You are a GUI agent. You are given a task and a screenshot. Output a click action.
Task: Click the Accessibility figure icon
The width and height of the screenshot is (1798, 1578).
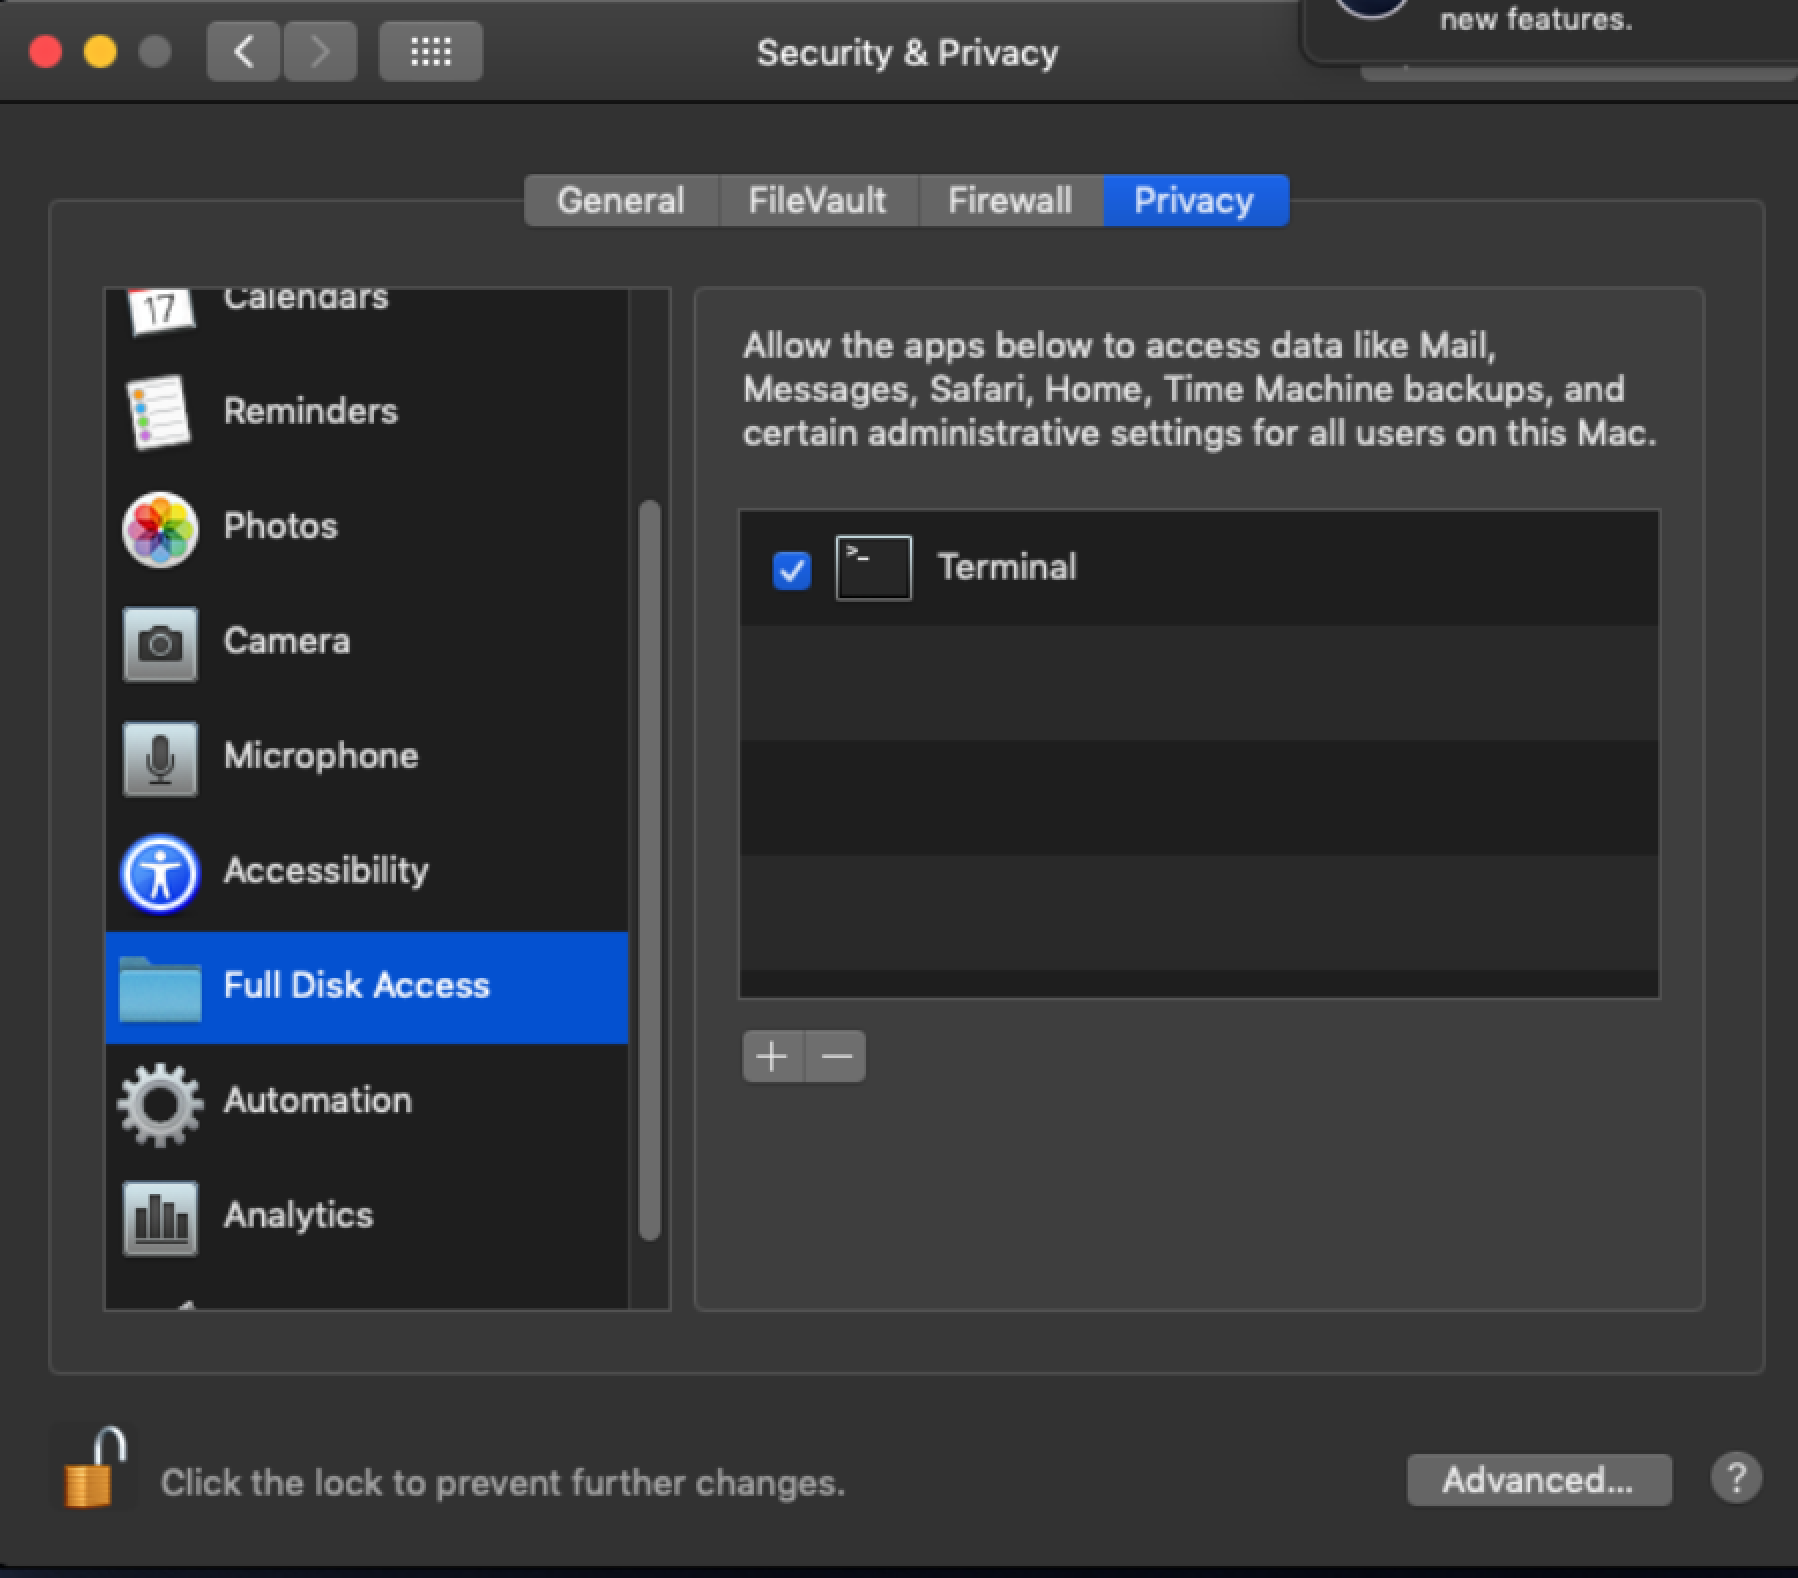160,874
